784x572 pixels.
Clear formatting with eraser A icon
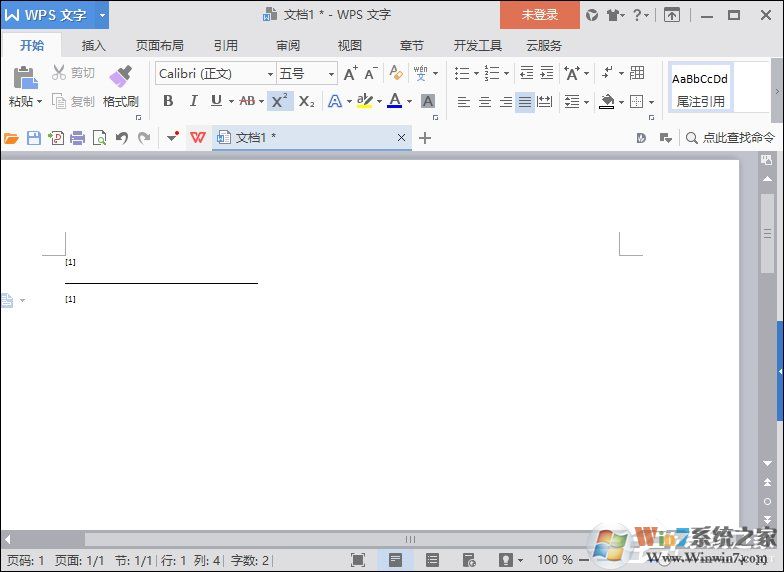coord(396,72)
